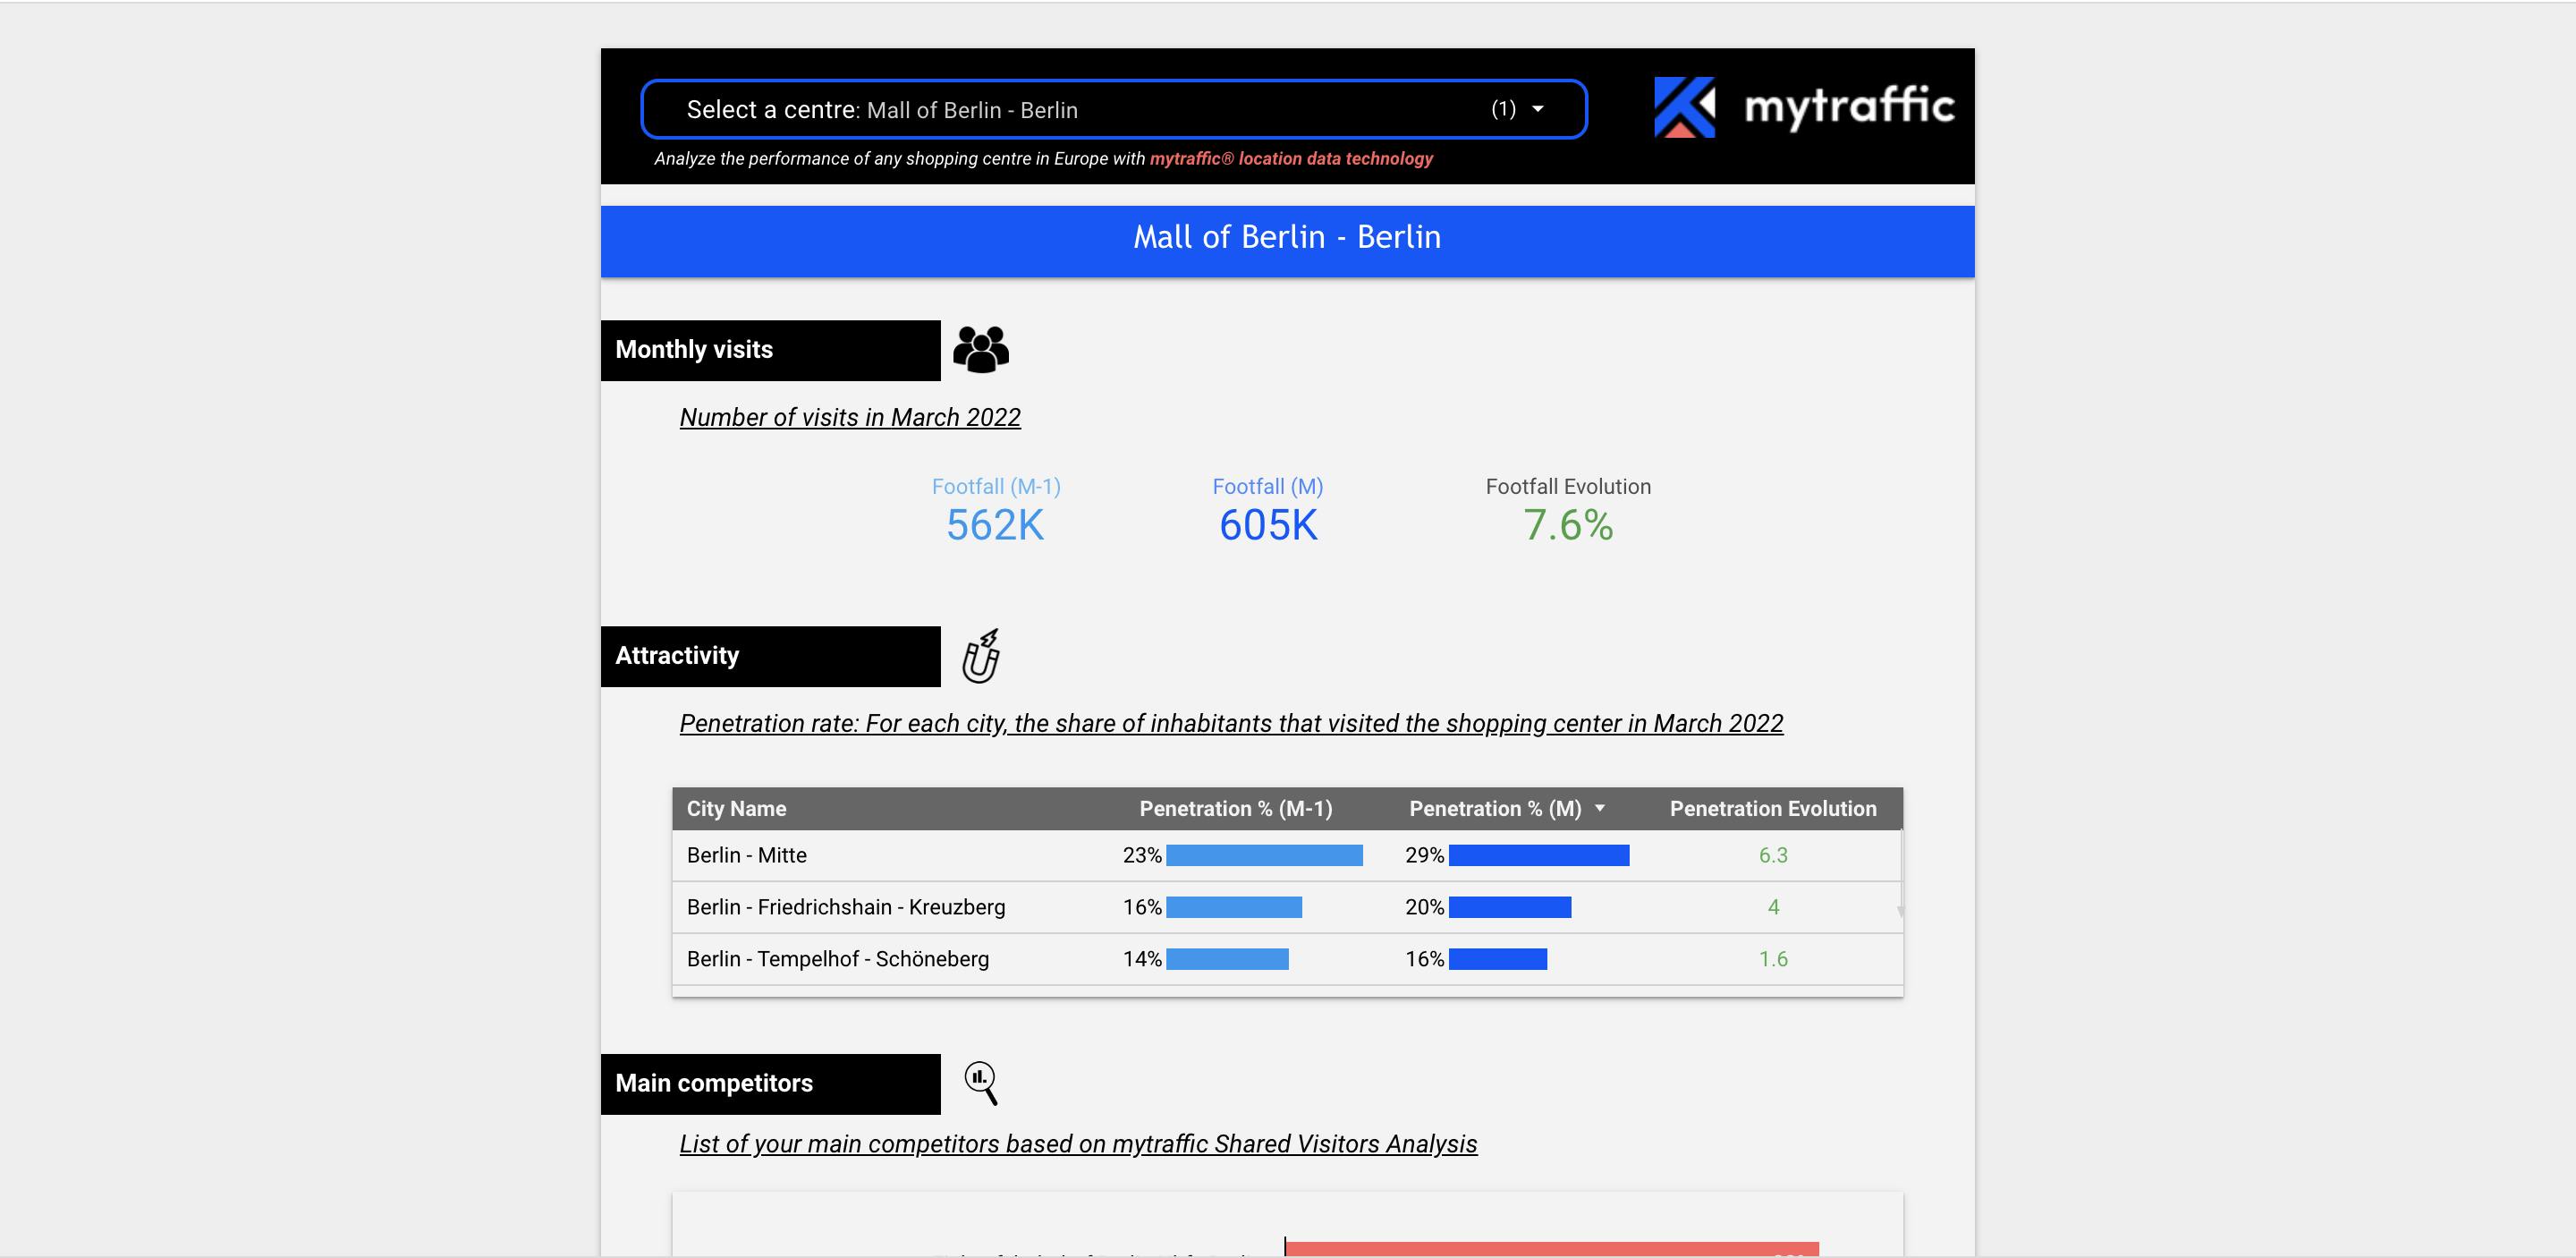Click evolution value 4 for Friedrichshain
This screenshot has width=2576, height=1258.
(x=1773, y=907)
